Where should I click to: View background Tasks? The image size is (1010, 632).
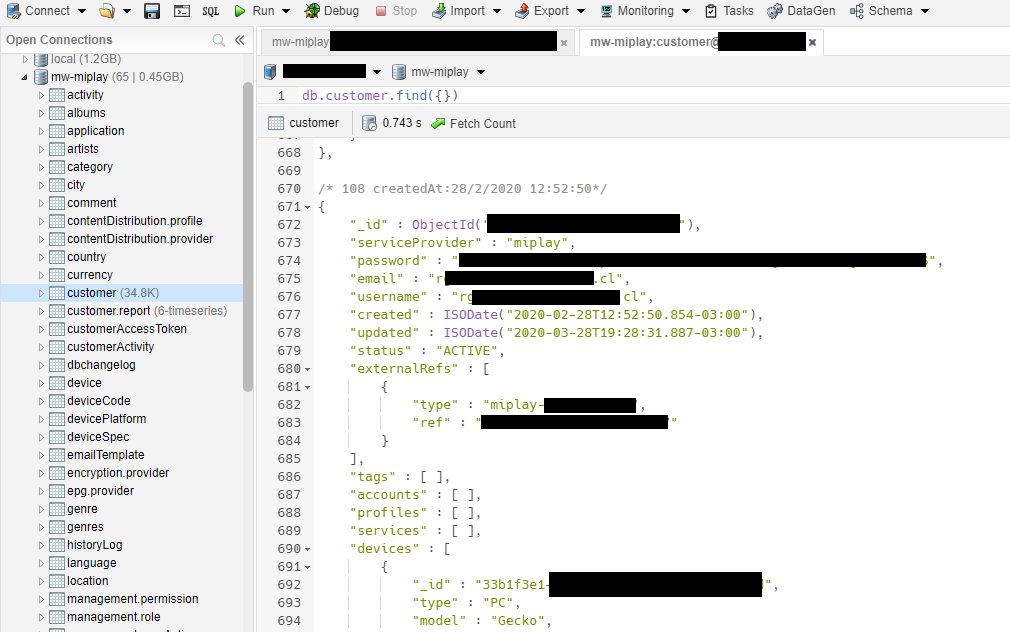coord(729,11)
